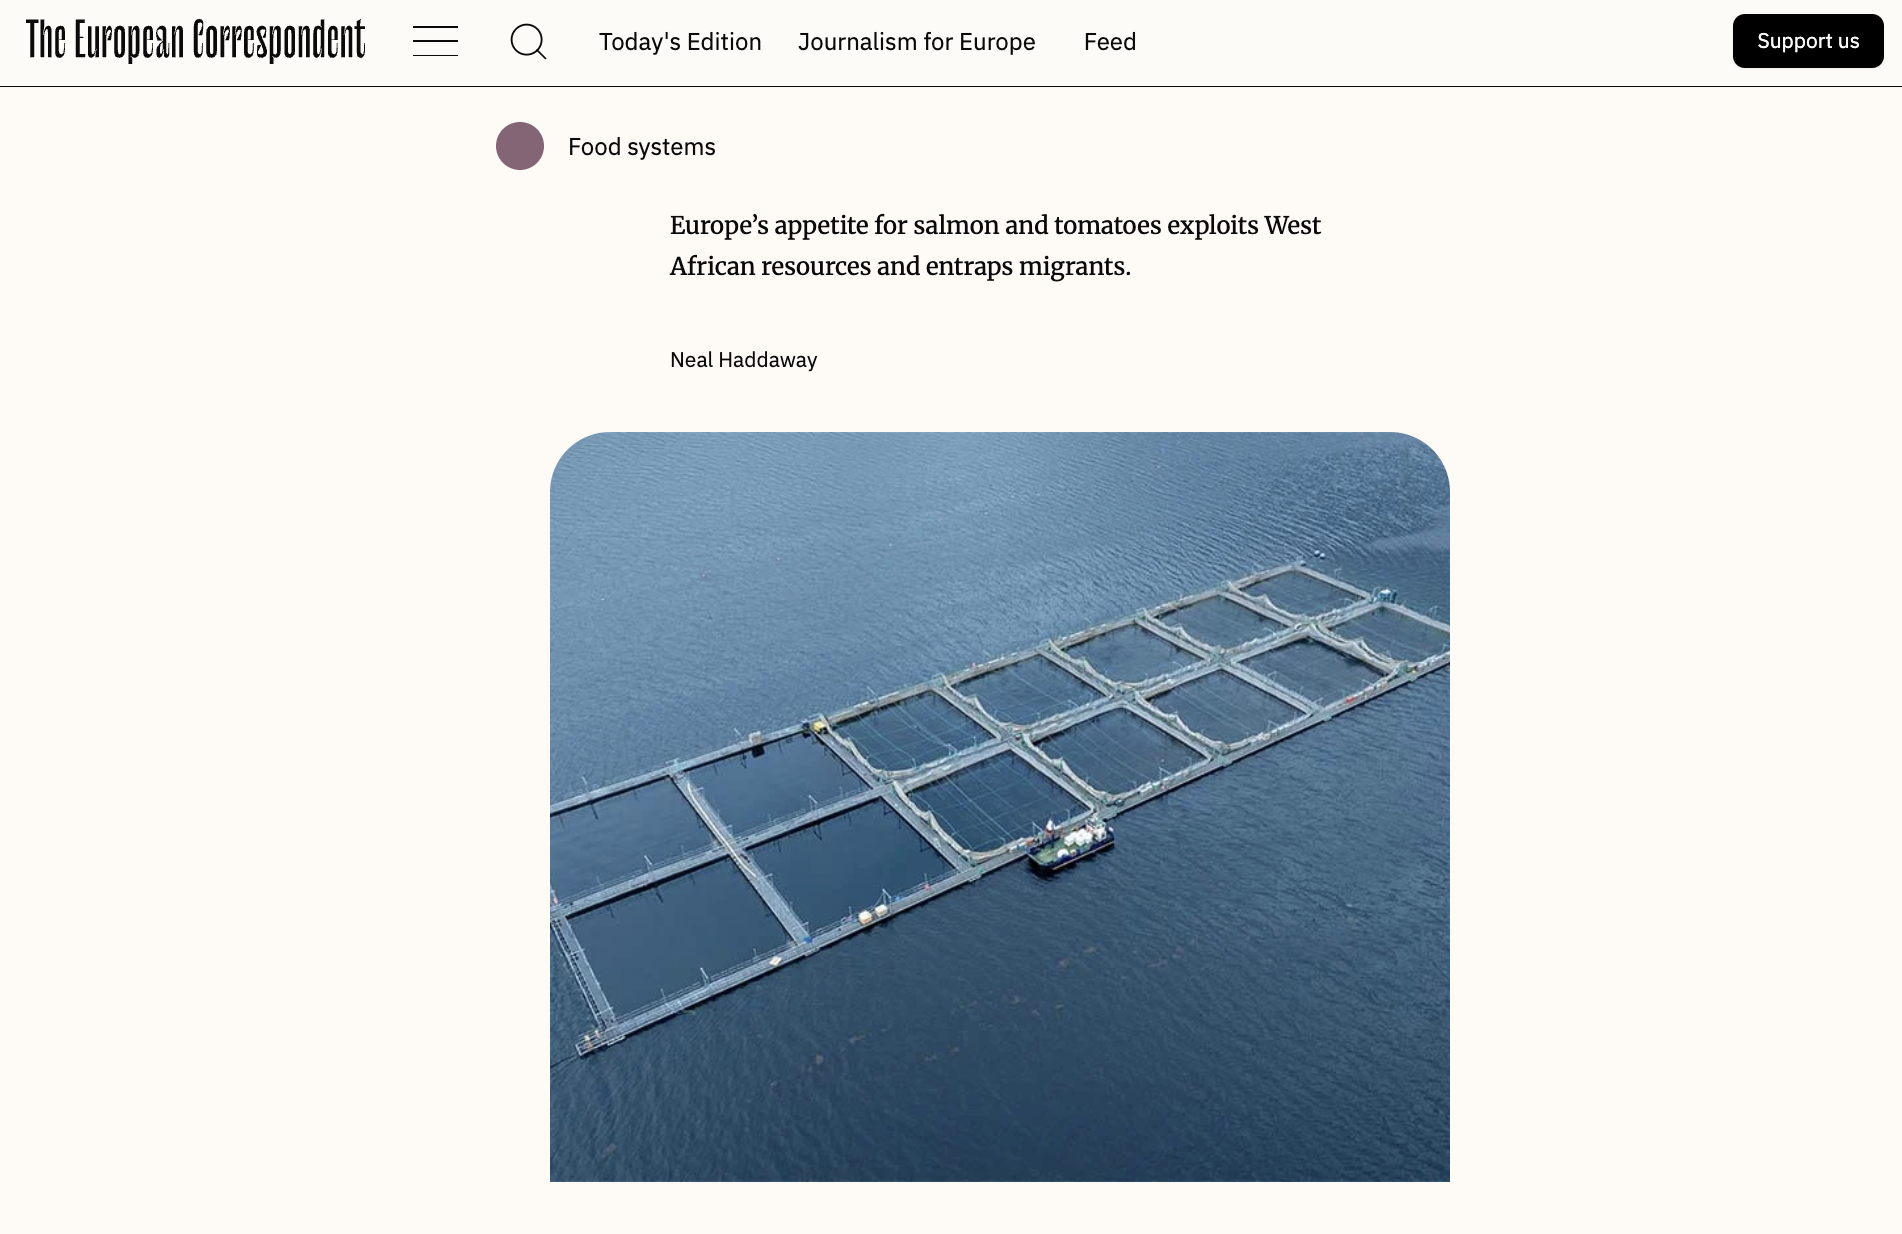Screen dimensions: 1902x1234
Task: Select the Food systems category label
Action: [642, 147]
